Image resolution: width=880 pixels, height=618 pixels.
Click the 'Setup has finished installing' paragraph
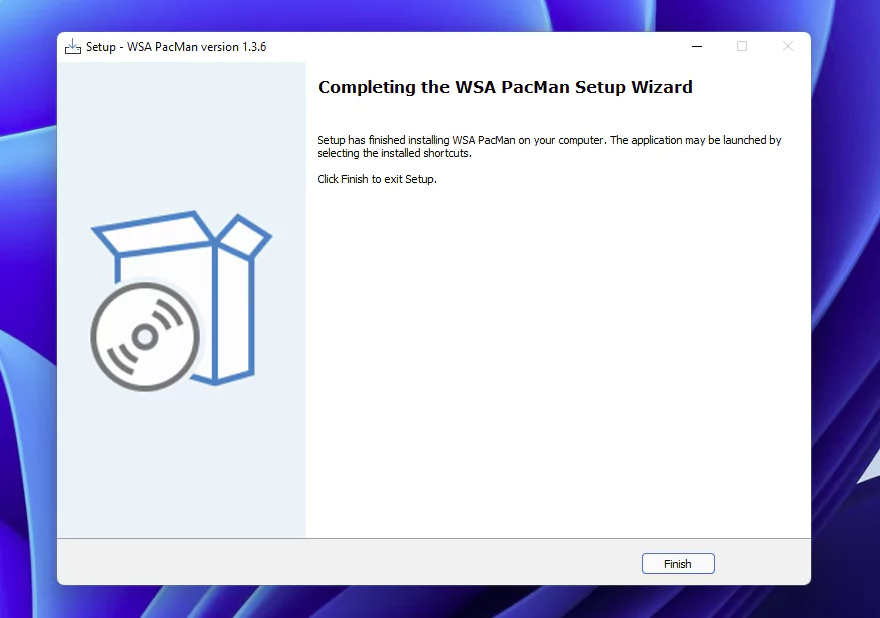tap(548, 147)
